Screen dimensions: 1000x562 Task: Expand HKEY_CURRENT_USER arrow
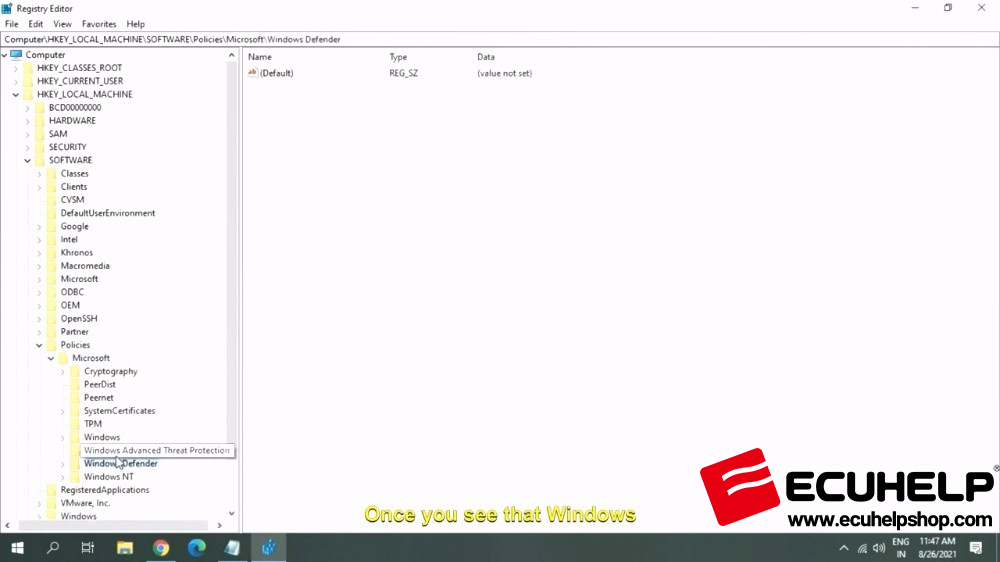16,81
